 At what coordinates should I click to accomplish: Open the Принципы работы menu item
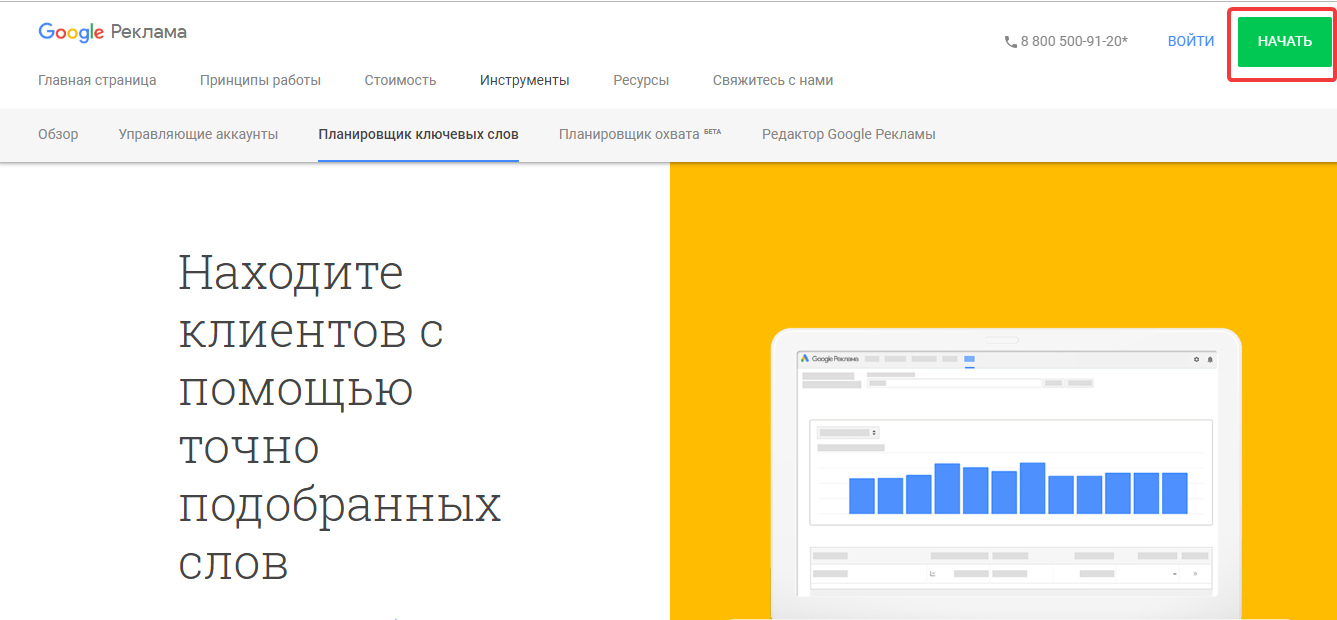(260, 80)
